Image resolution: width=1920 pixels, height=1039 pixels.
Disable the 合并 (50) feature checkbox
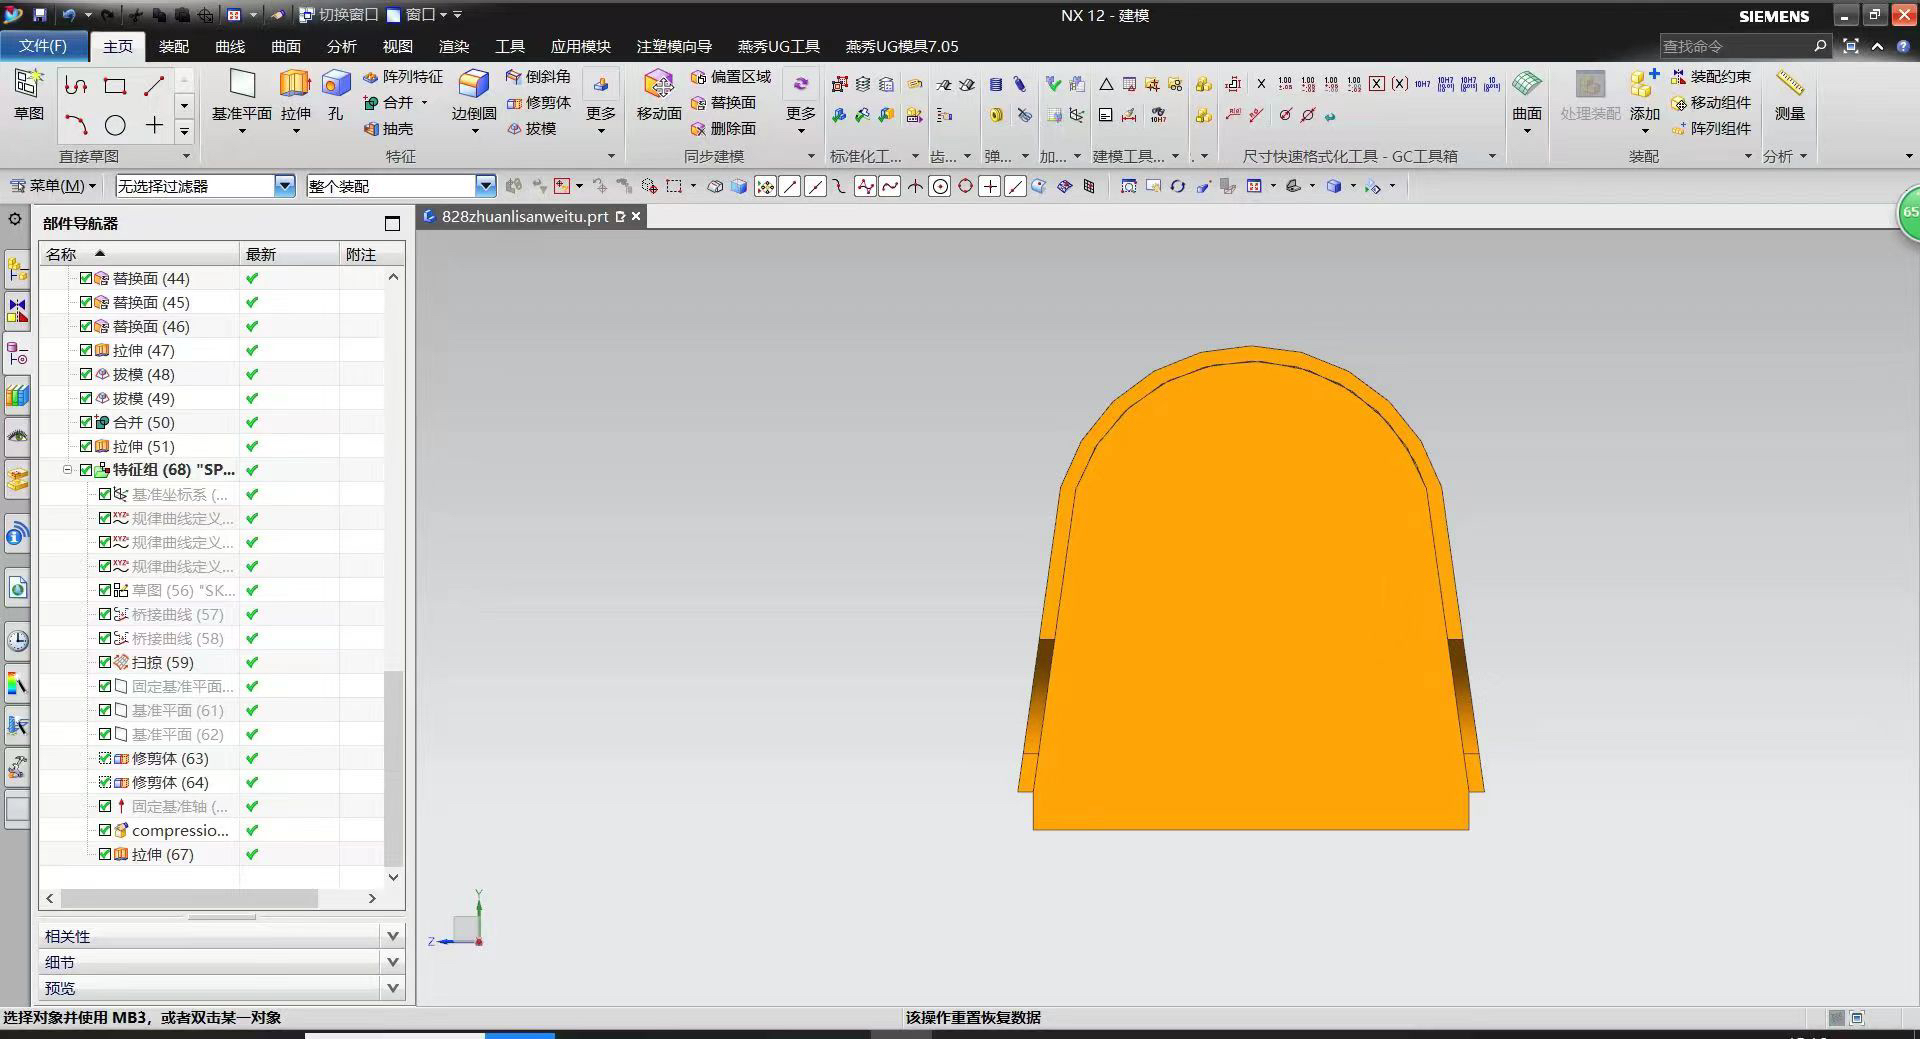click(86, 422)
